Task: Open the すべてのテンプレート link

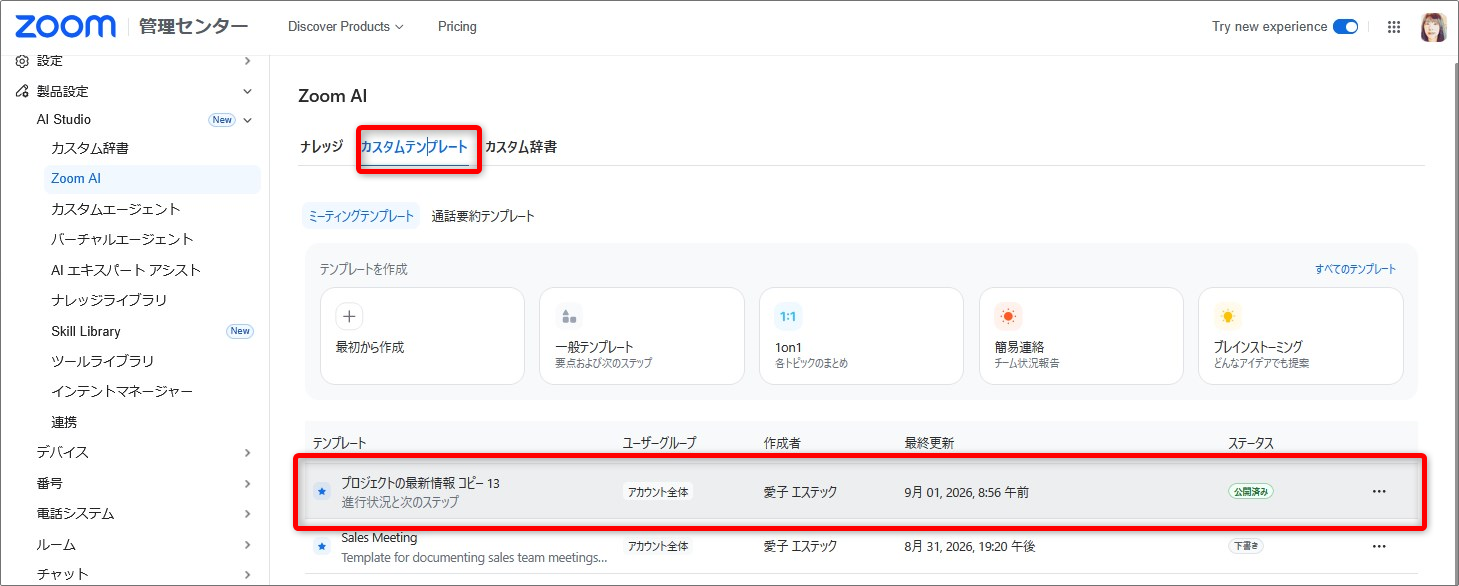Action: (x=1355, y=269)
